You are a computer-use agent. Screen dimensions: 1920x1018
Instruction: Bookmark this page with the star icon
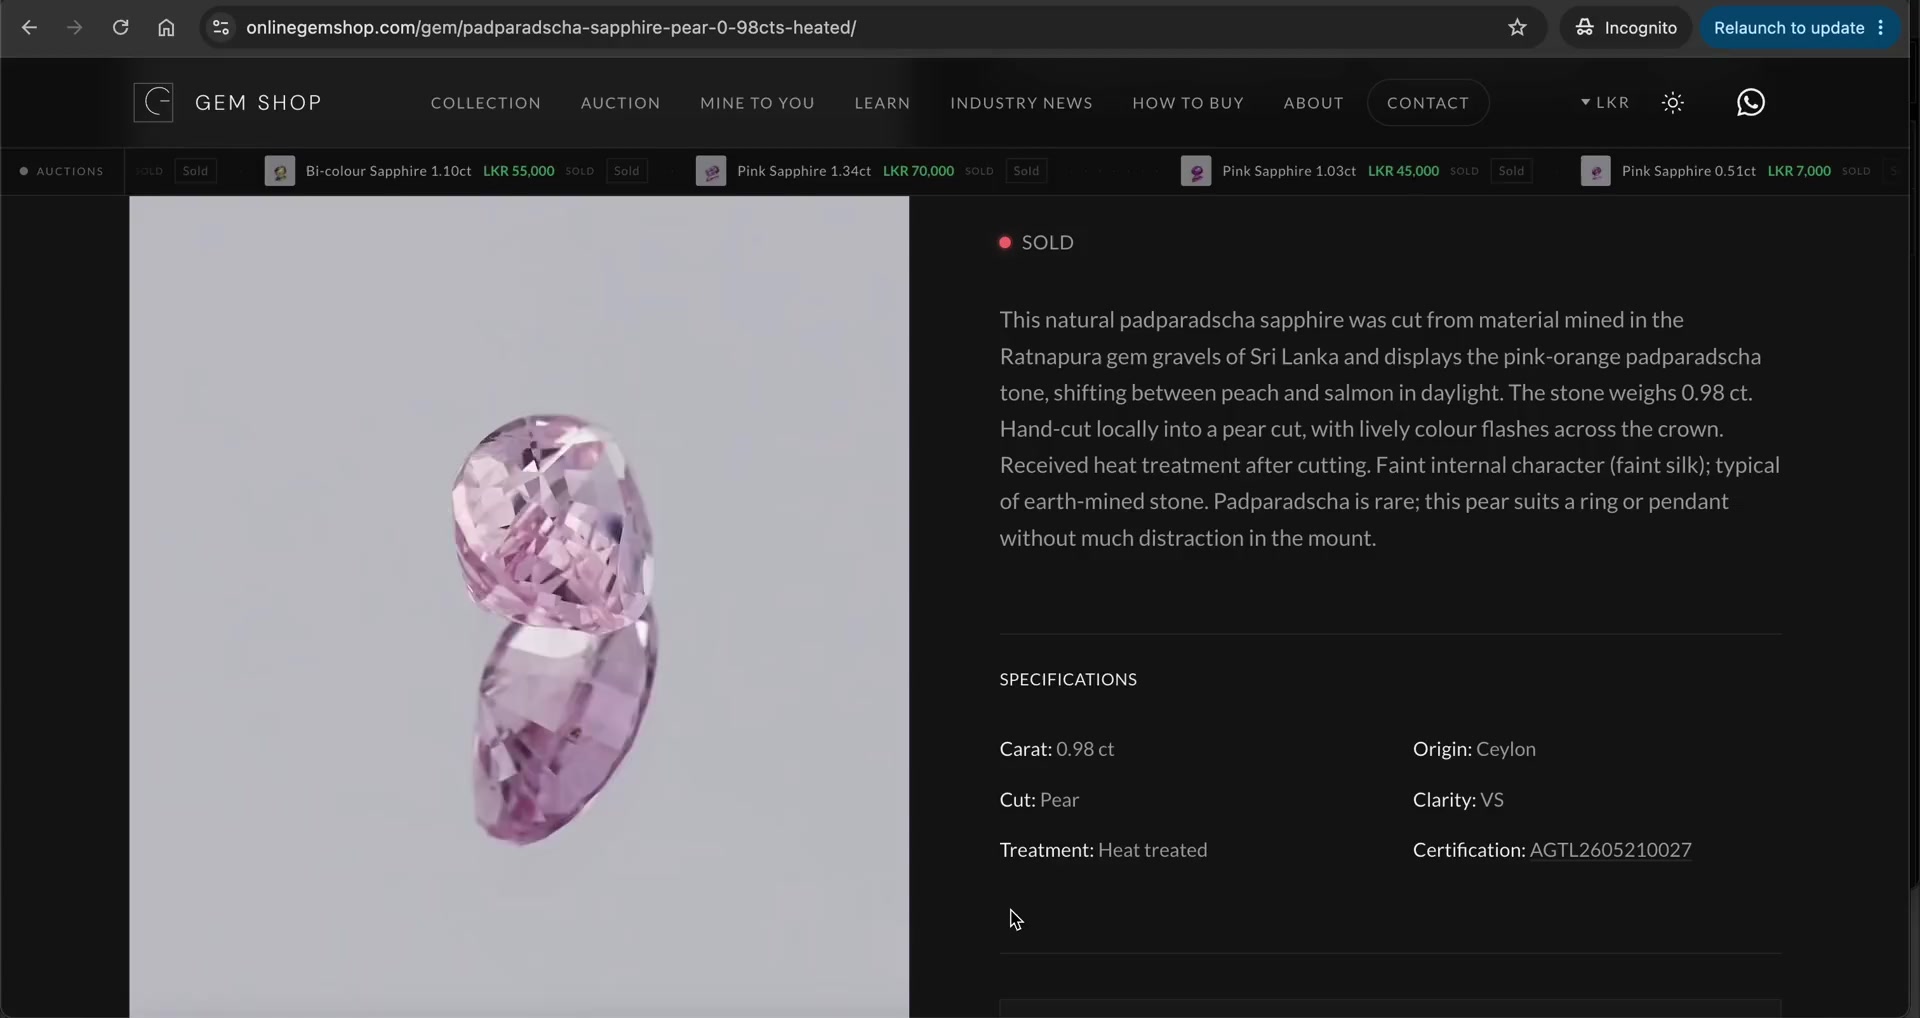pyautogui.click(x=1517, y=27)
